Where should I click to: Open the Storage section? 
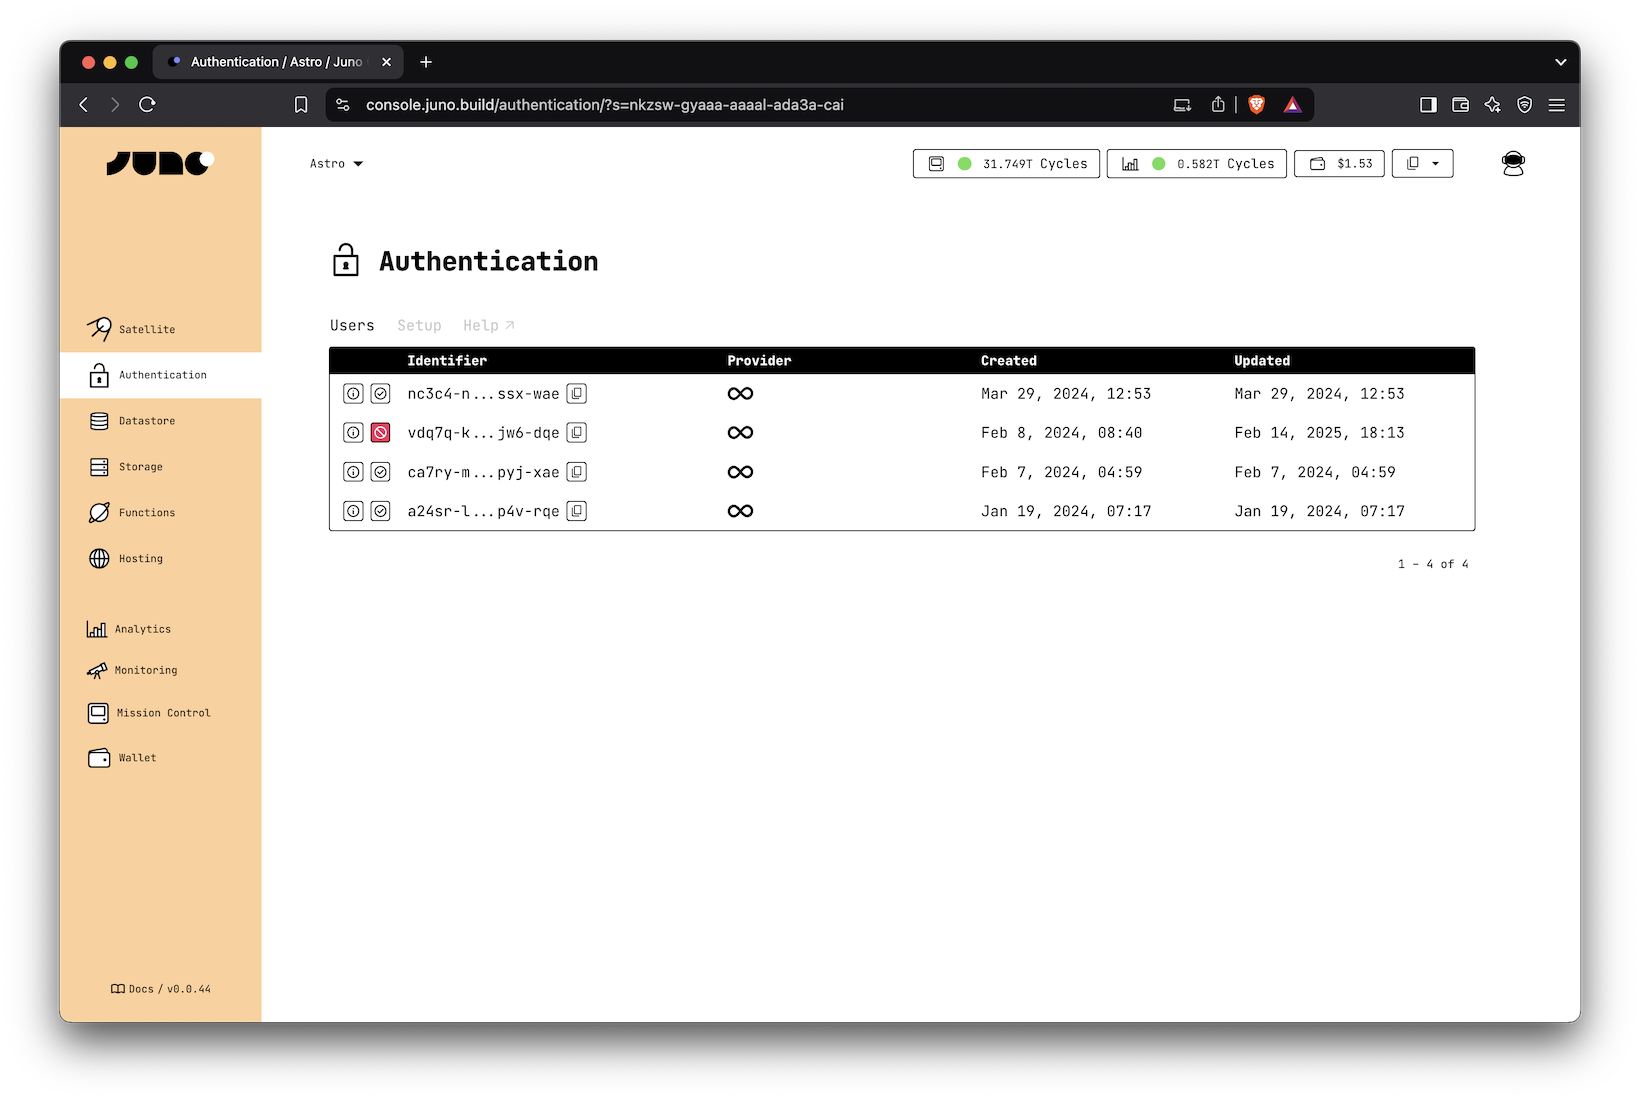[x=139, y=467]
